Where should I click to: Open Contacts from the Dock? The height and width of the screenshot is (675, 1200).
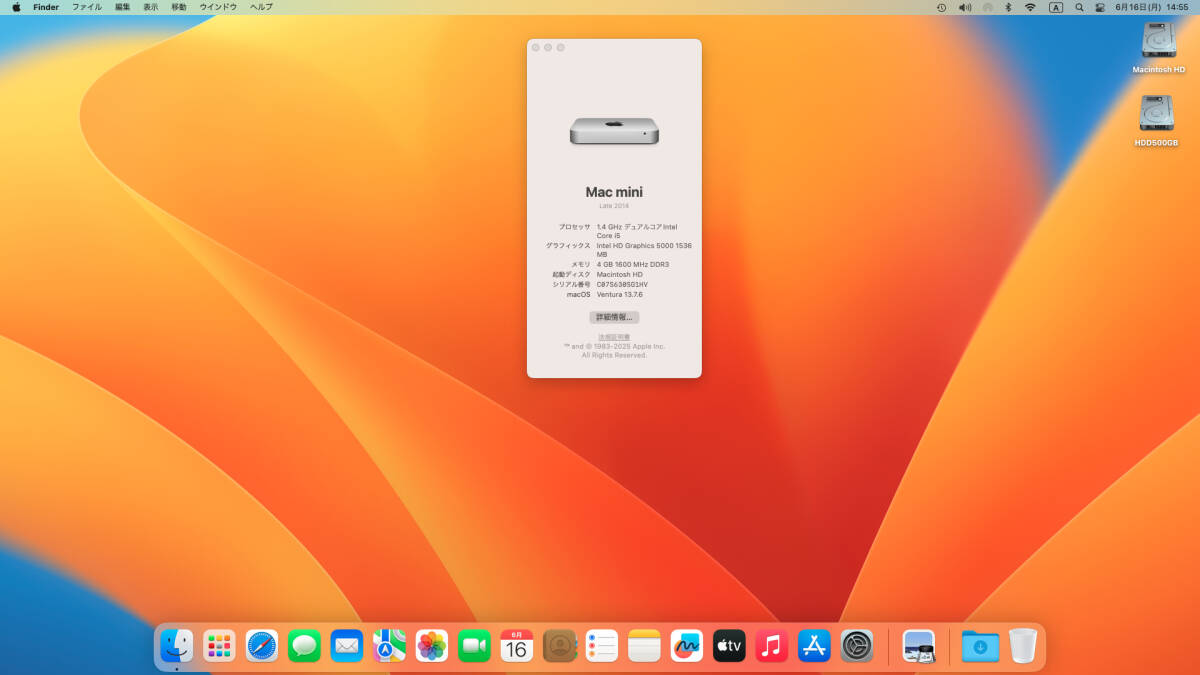[559, 646]
